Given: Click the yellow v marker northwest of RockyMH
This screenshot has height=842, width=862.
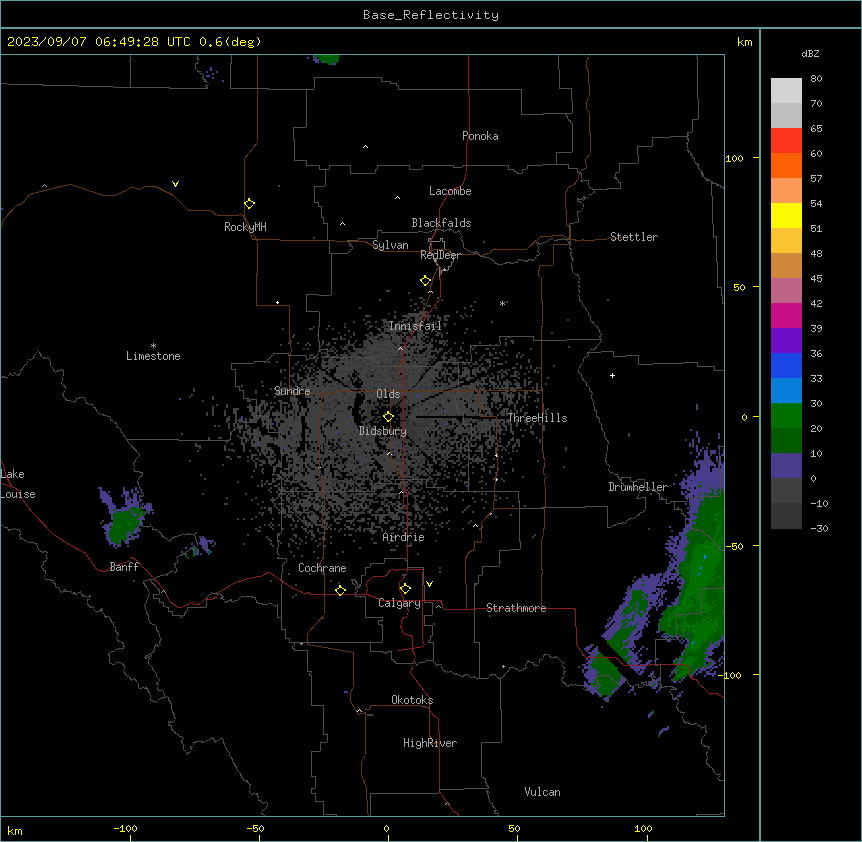Looking at the screenshot, I should 175,184.
